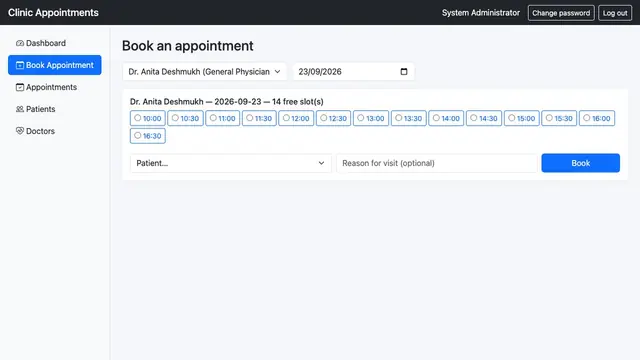Select the 14:00 time slot

(446, 118)
